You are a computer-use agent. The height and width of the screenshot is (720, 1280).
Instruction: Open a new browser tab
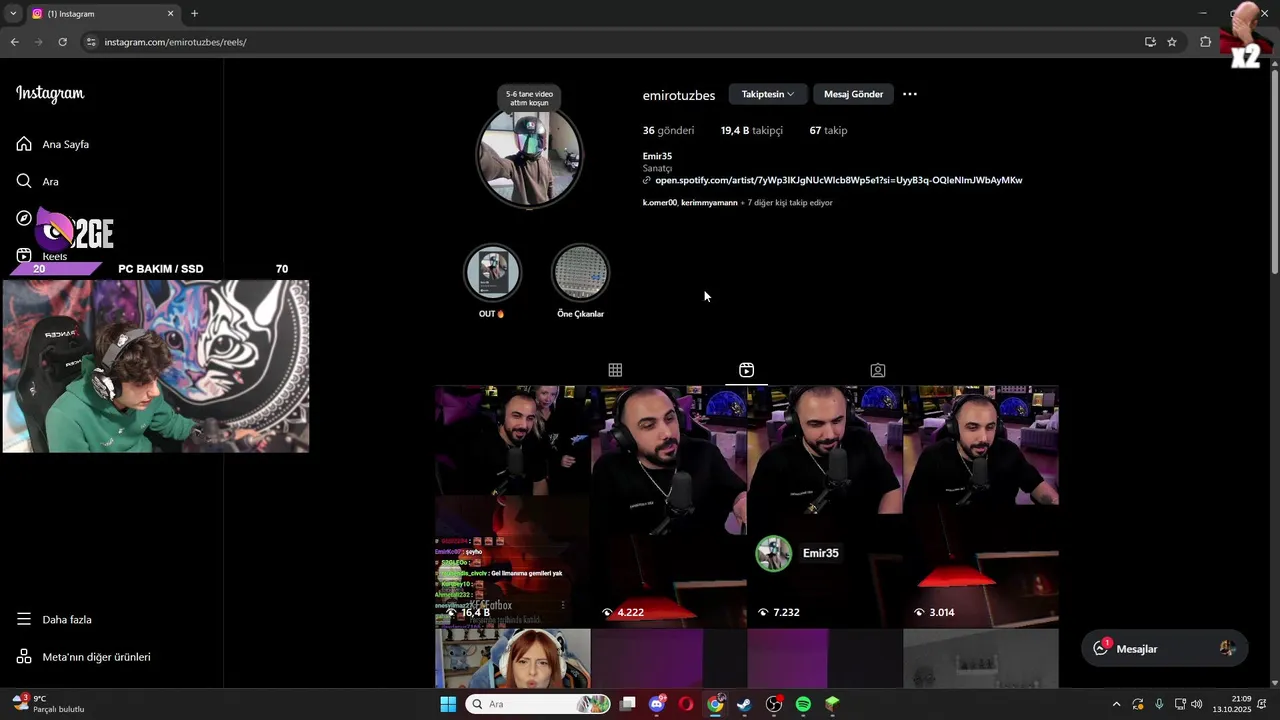pos(194,14)
